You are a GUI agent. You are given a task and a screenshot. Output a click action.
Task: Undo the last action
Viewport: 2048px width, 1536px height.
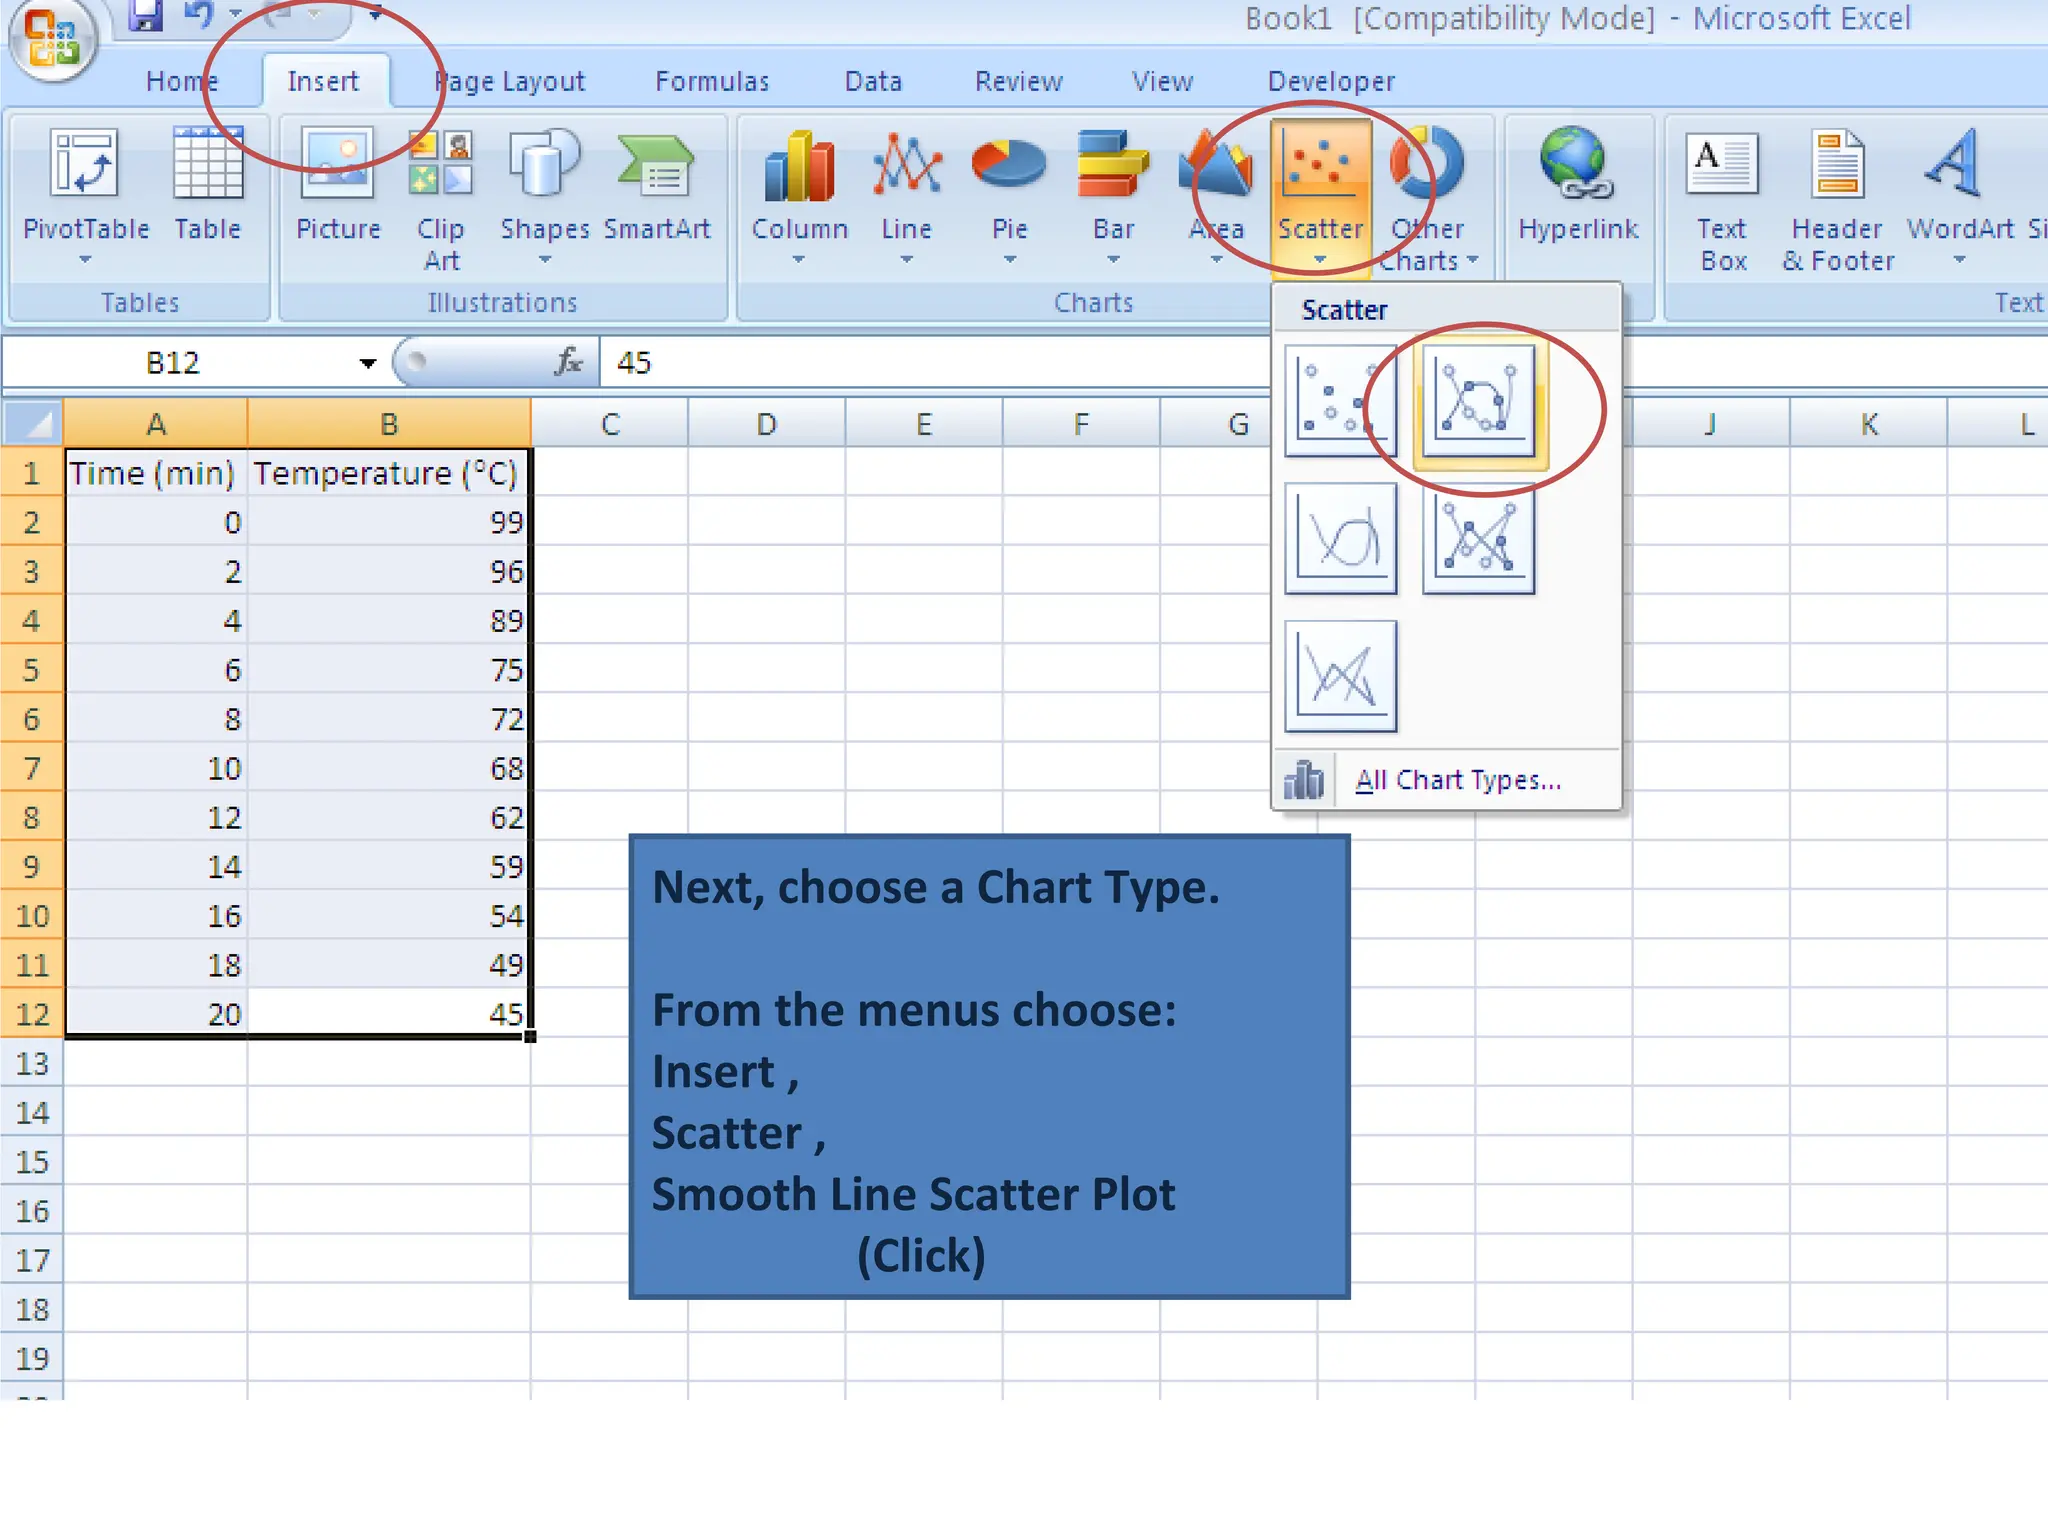click(200, 14)
